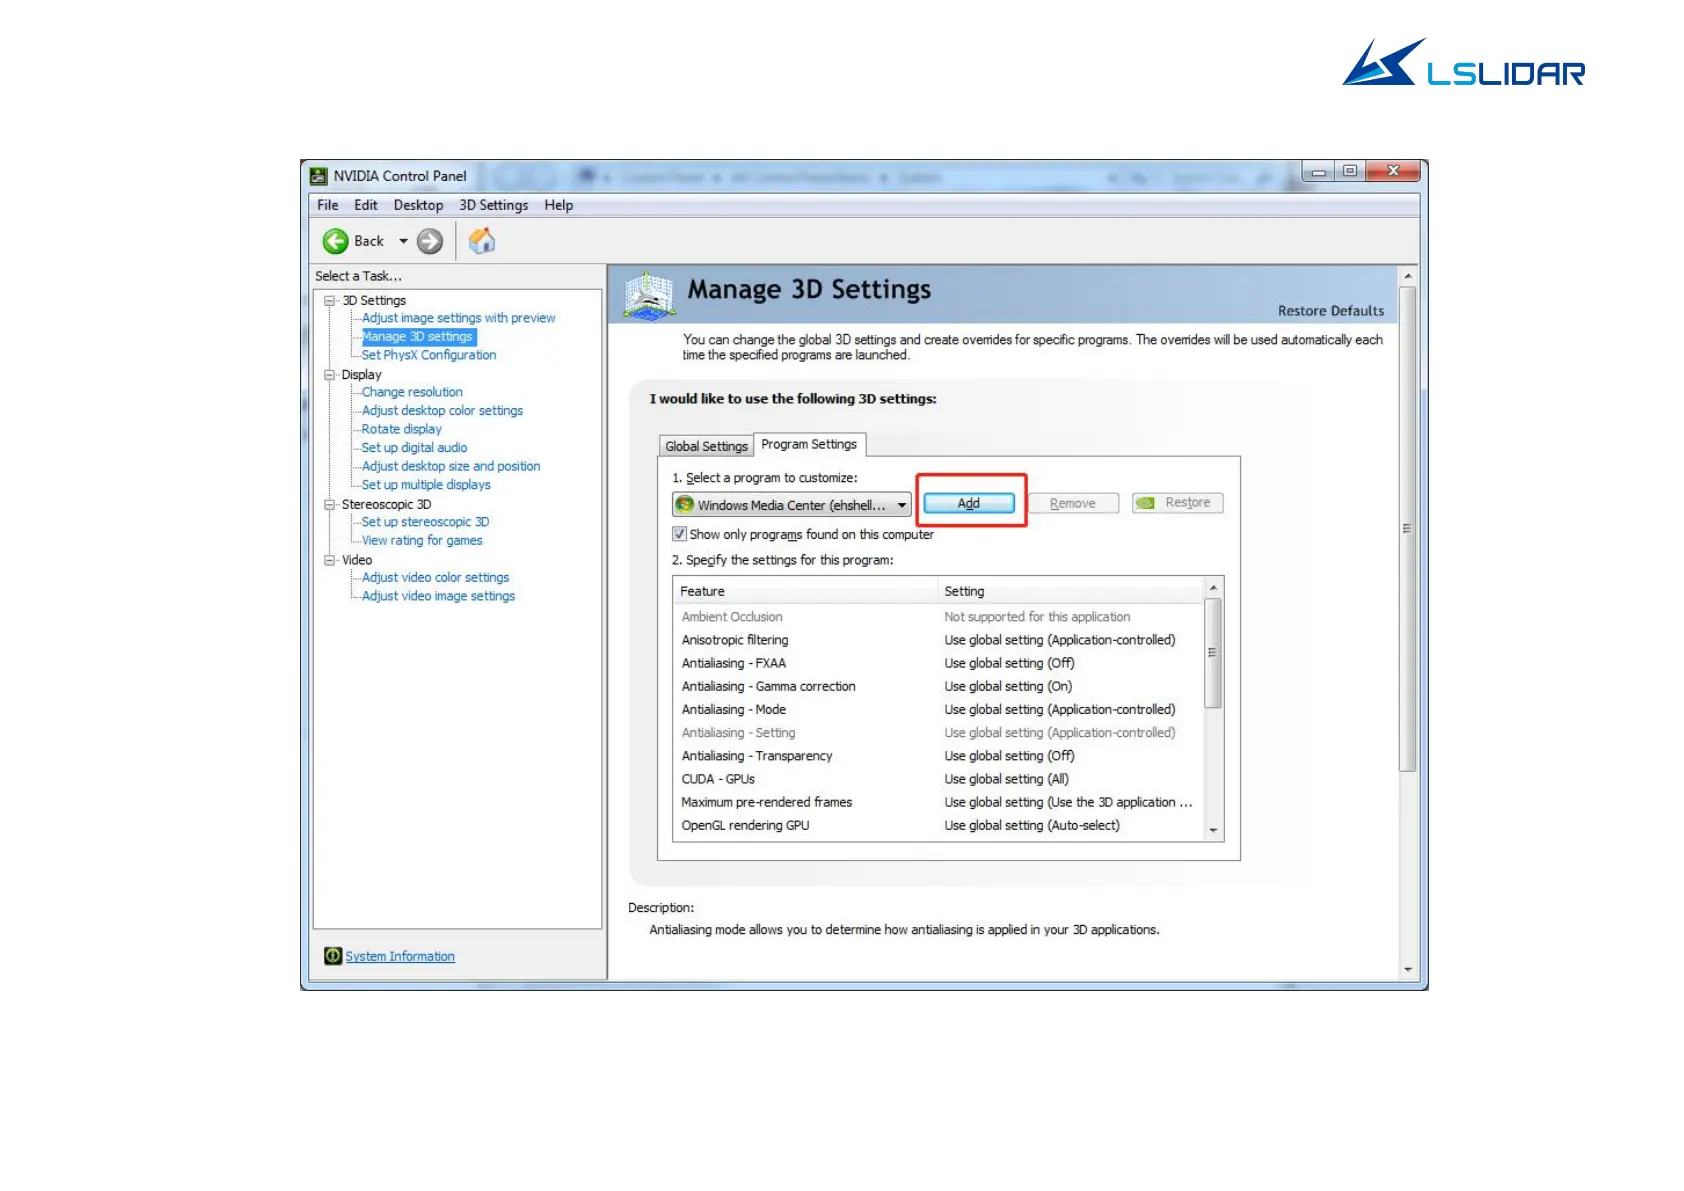Click the main panel vertical scrollbar thumb

tap(1408, 529)
